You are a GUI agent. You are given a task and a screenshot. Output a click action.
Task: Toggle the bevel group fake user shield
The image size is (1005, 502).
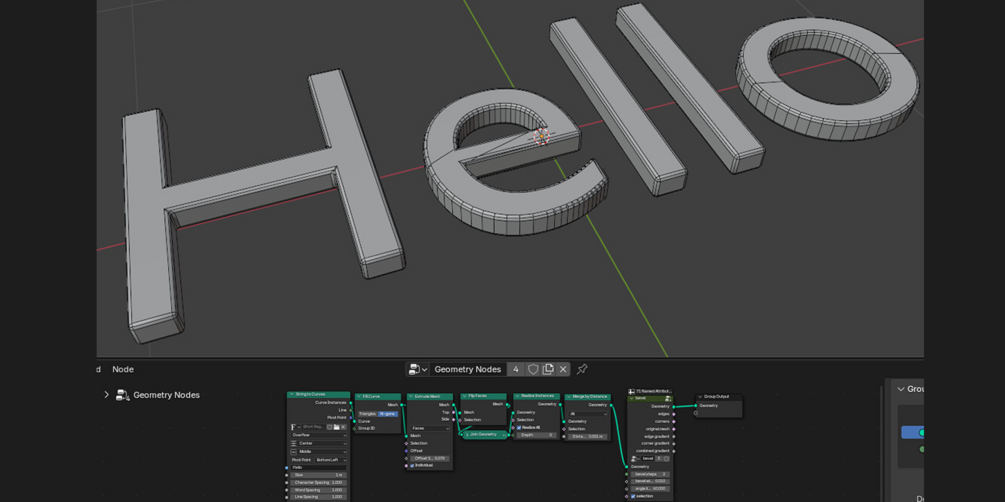(666, 458)
